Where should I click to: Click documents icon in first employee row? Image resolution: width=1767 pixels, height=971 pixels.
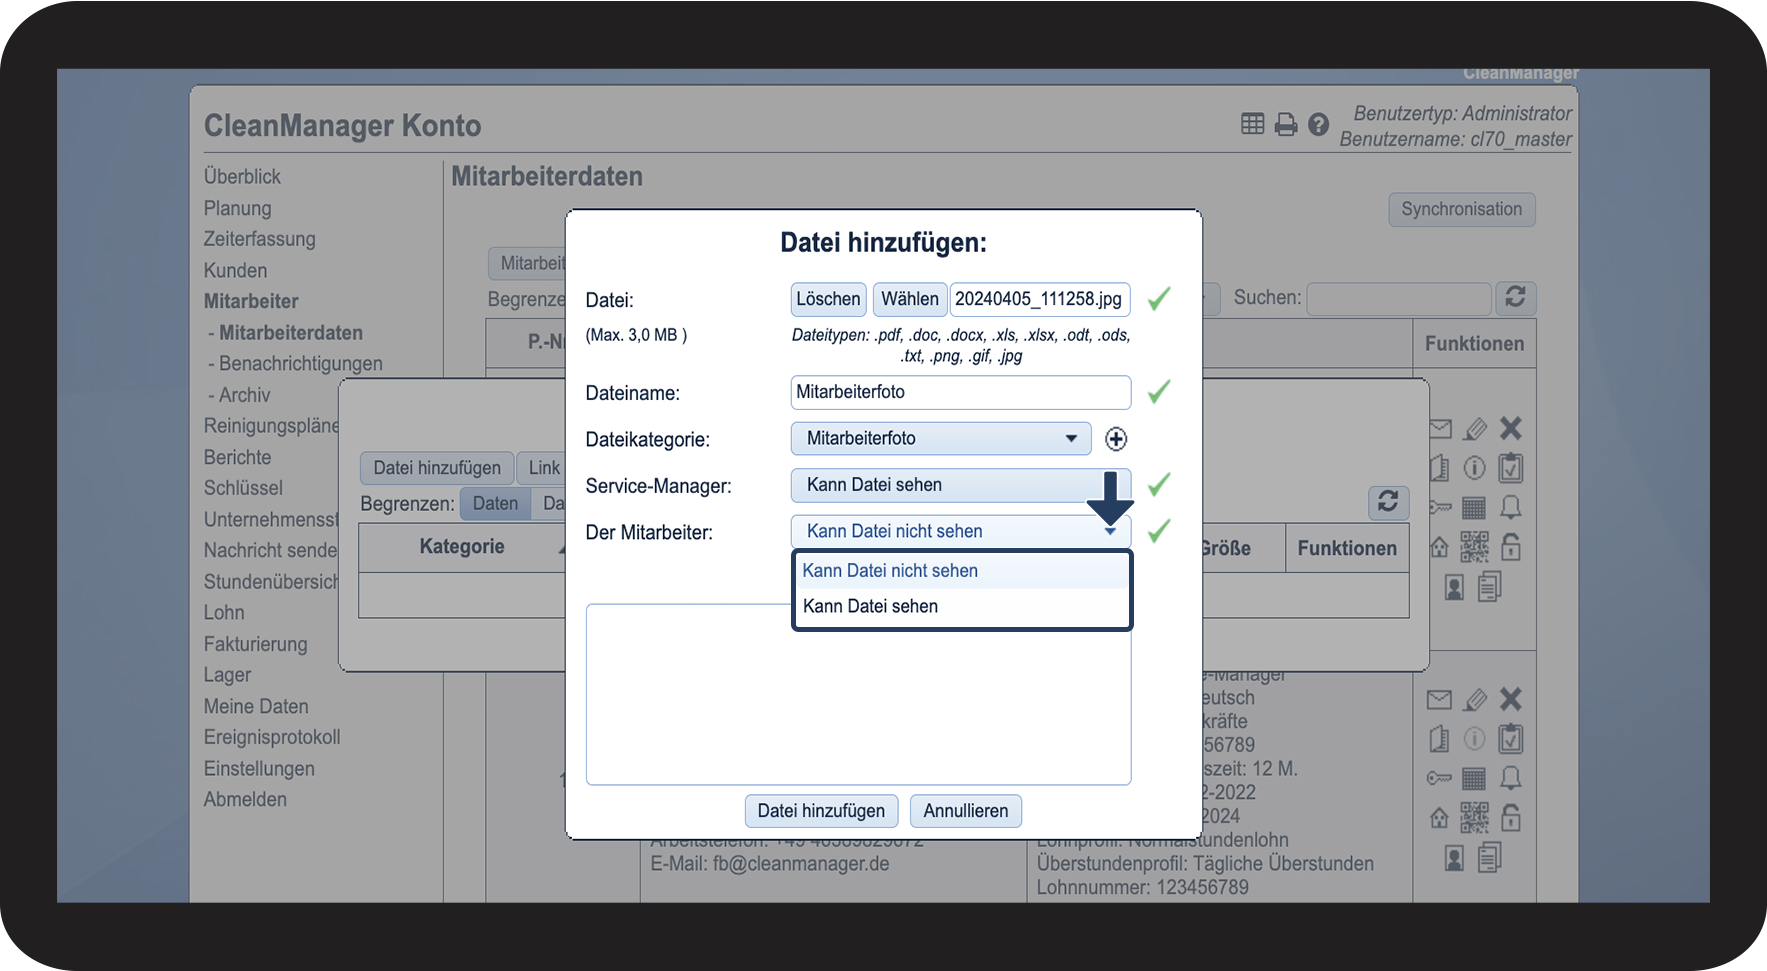tap(1490, 587)
